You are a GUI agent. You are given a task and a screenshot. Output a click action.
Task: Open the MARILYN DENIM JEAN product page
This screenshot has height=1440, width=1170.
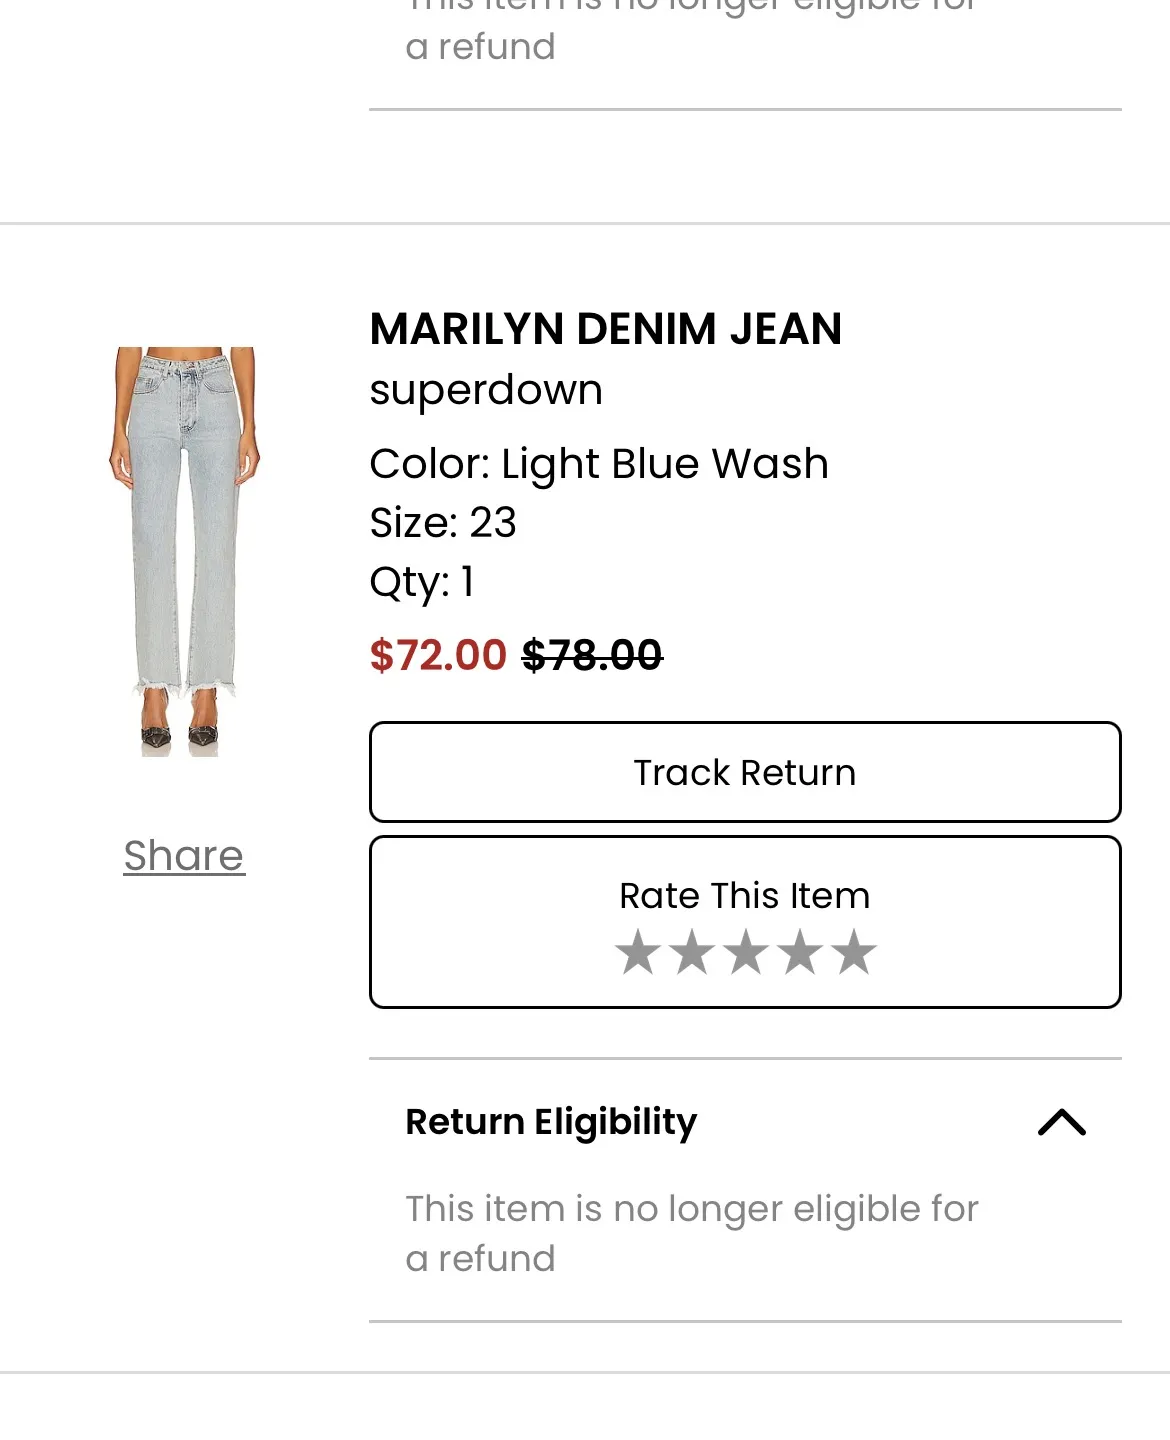tap(606, 328)
